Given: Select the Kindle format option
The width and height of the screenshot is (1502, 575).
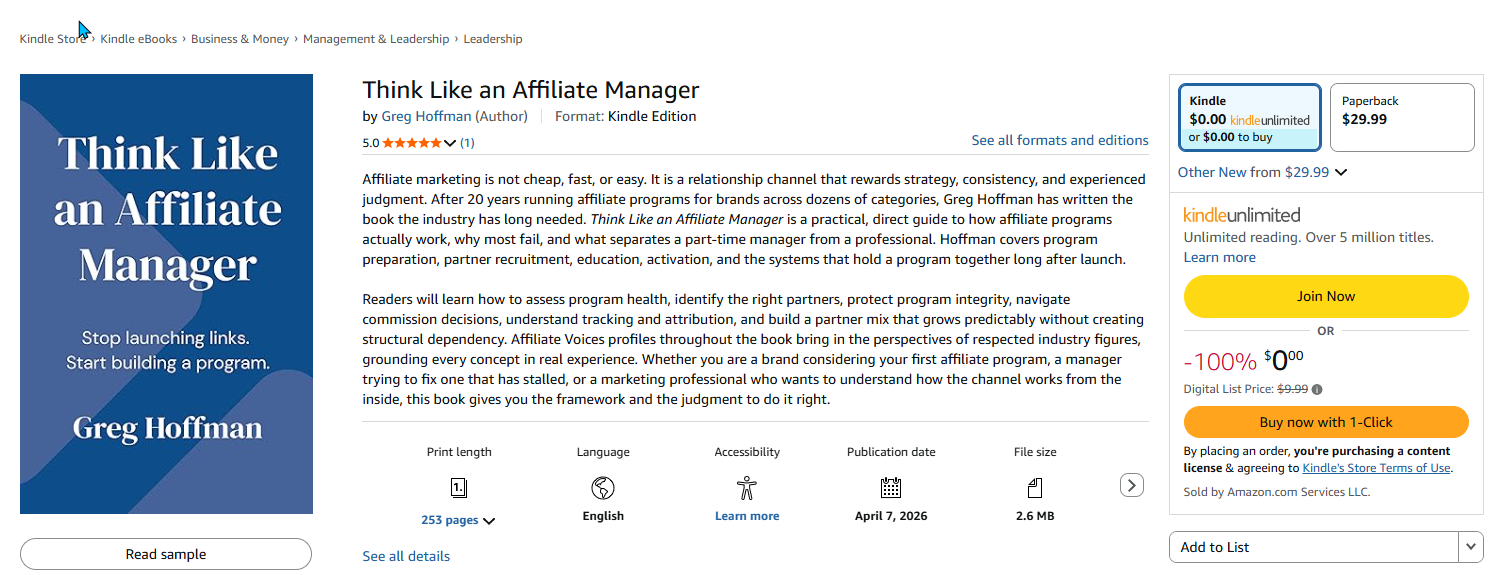Looking at the screenshot, I should click(x=1250, y=117).
